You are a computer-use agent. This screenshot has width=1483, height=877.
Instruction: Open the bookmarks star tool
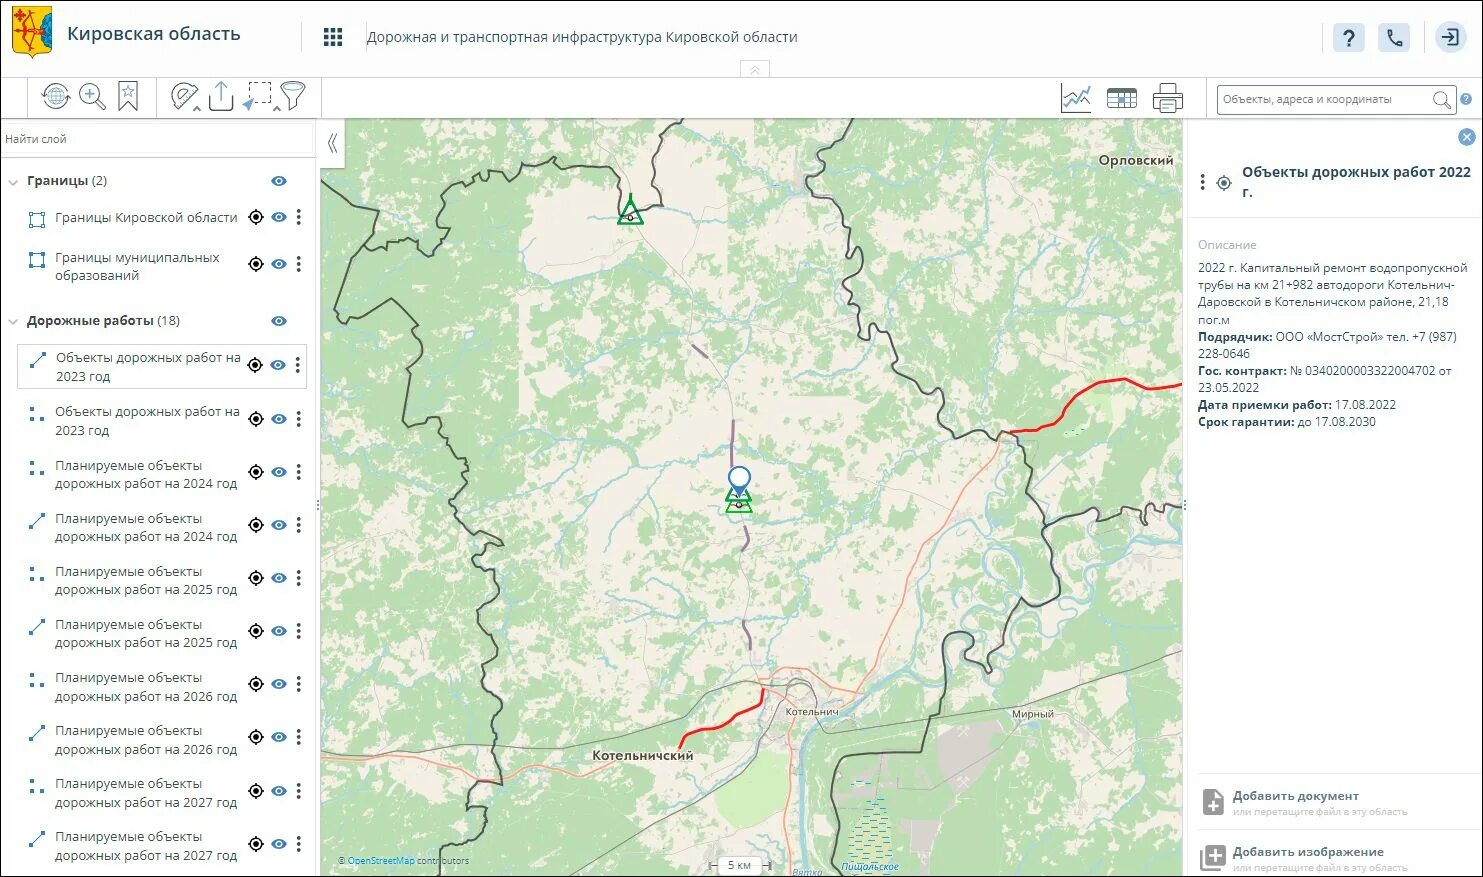(x=128, y=96)
